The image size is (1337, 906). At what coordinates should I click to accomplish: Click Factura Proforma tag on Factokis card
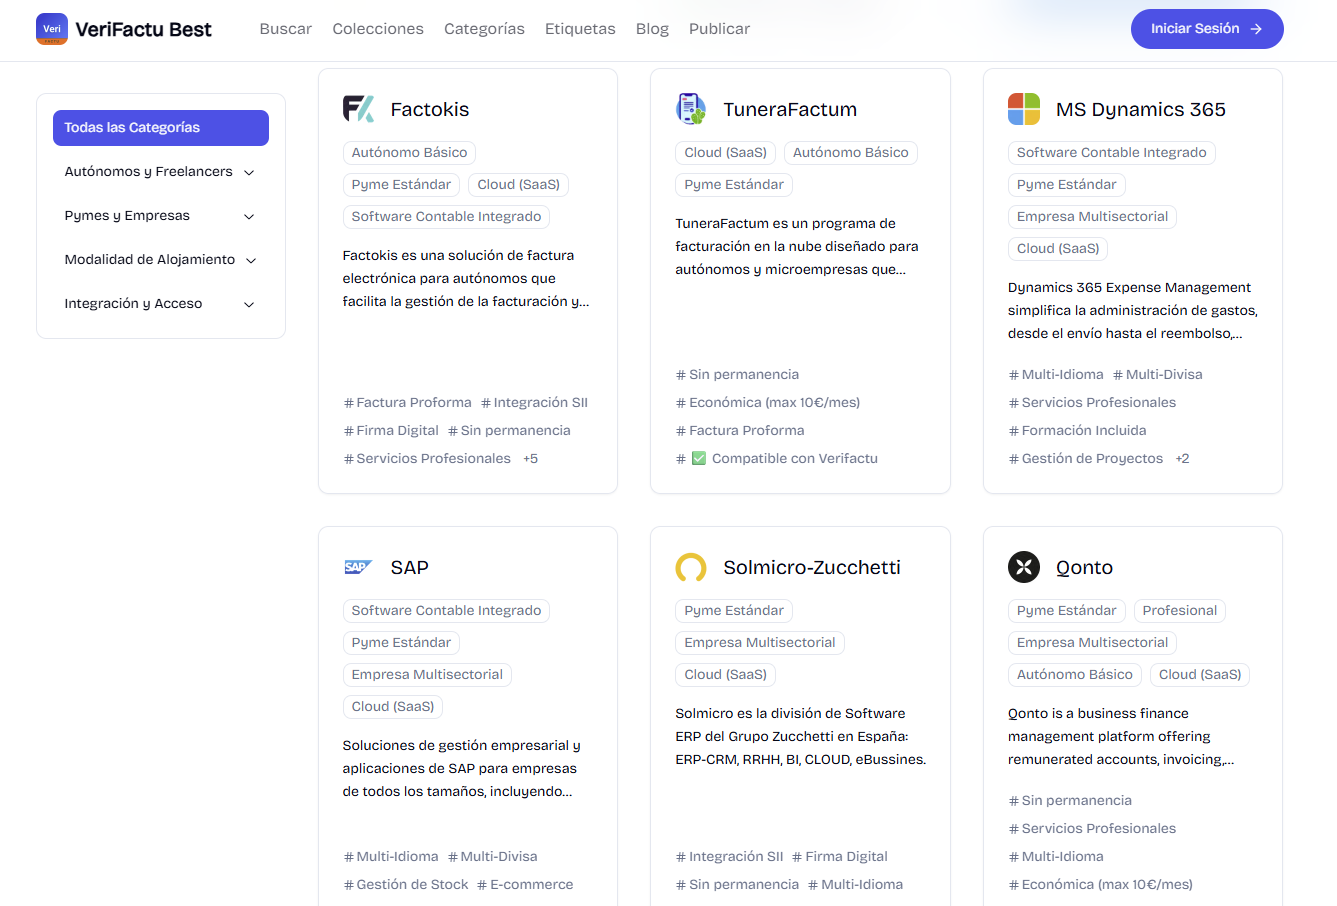click(x=408, y=403)
